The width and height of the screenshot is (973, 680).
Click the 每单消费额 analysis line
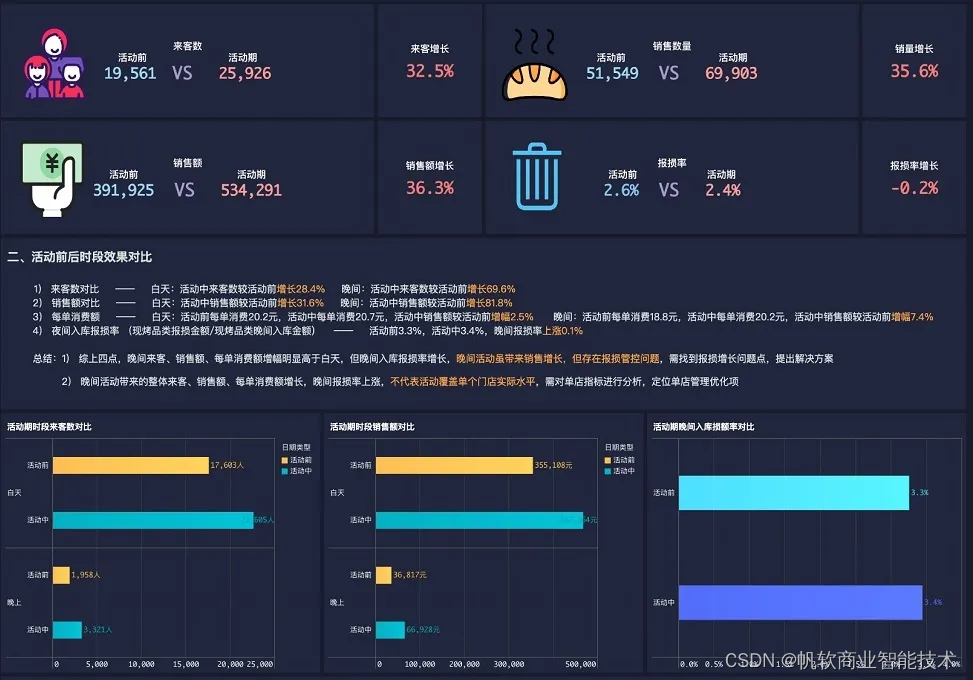pyautogui.click(x=483, y=317)
